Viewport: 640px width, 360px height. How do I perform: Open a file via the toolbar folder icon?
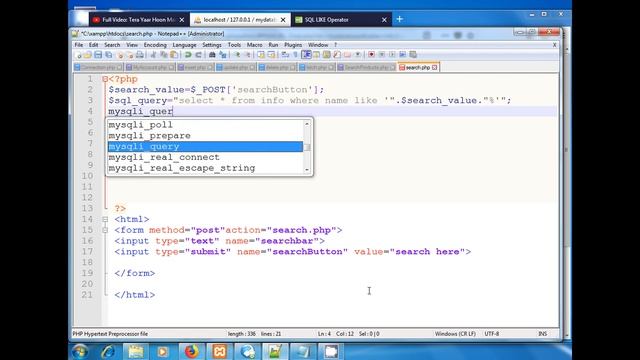[88, 54]
